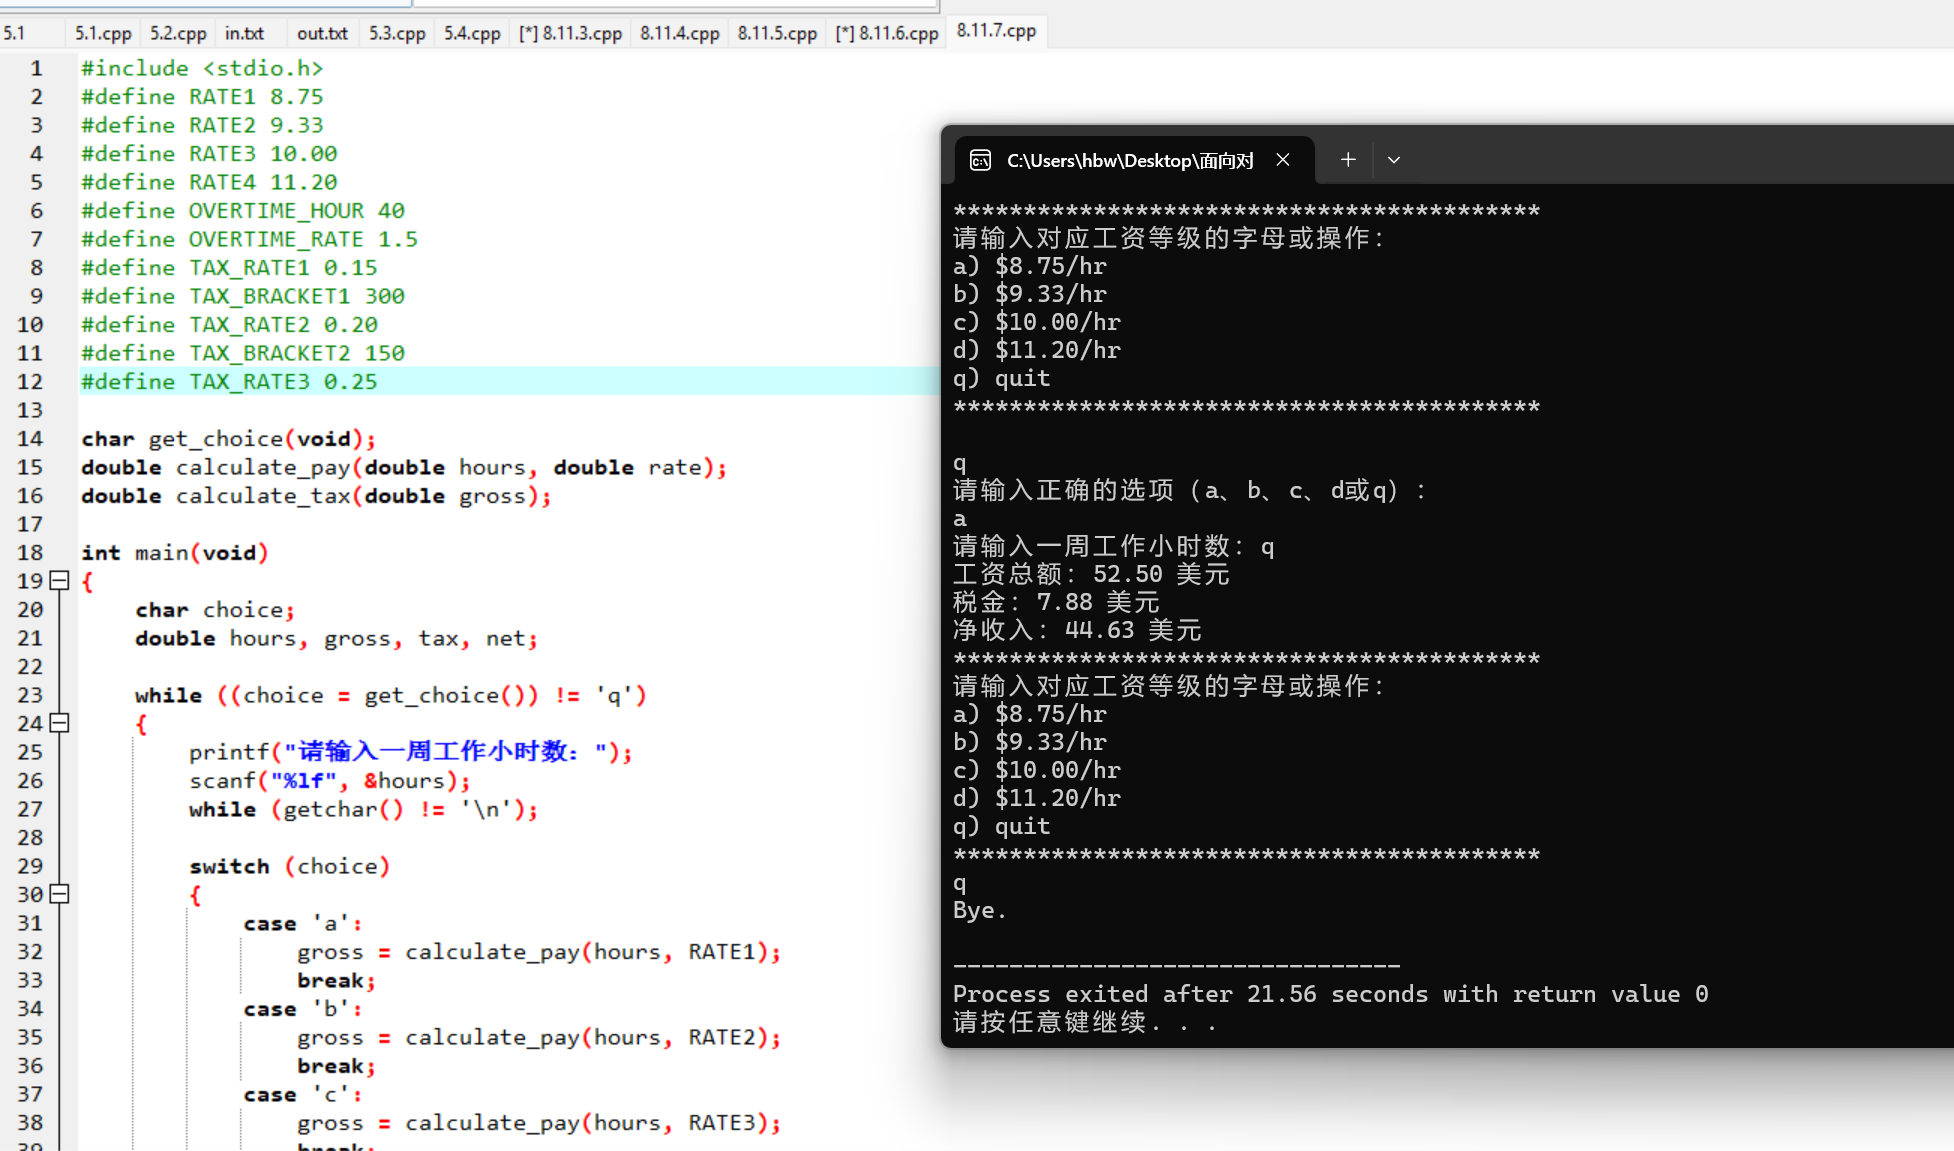Click line number 12 in the gutter

[x=30, y=382]
